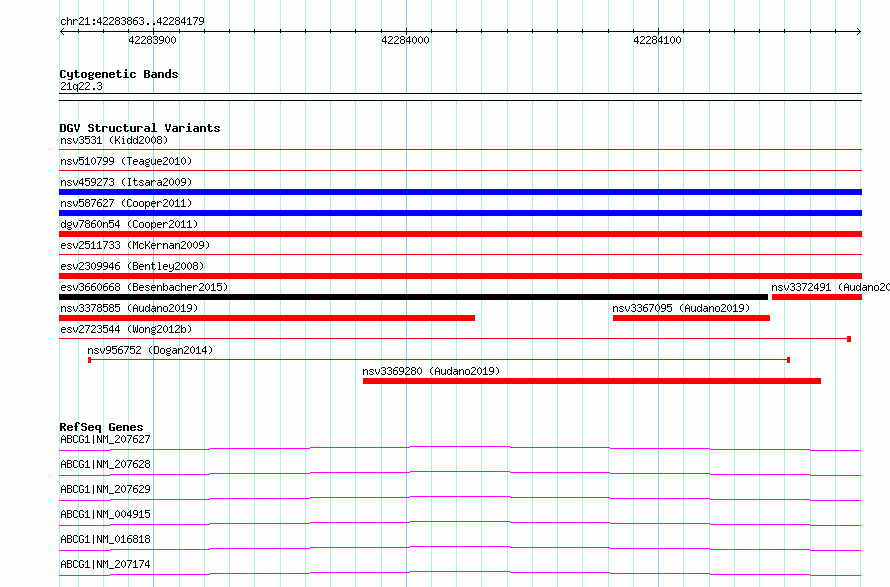Click the red nsv3369280 (Audano2019) bar
890x587 pixels.
[x=592, y=381]
